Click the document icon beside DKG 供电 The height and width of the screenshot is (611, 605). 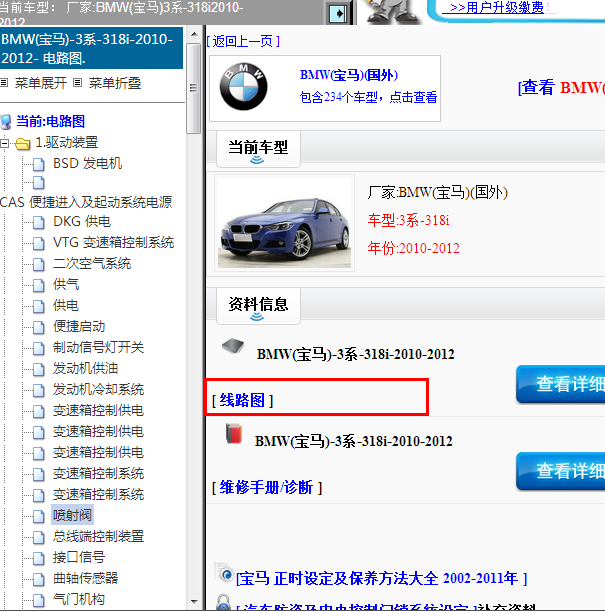[39, 223]
